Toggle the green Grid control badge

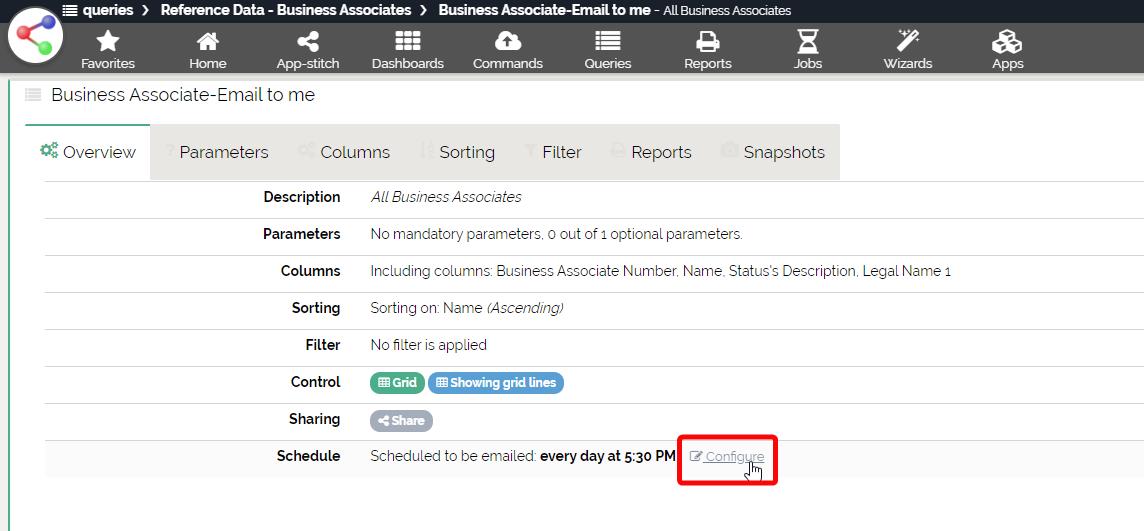(397, 383)
